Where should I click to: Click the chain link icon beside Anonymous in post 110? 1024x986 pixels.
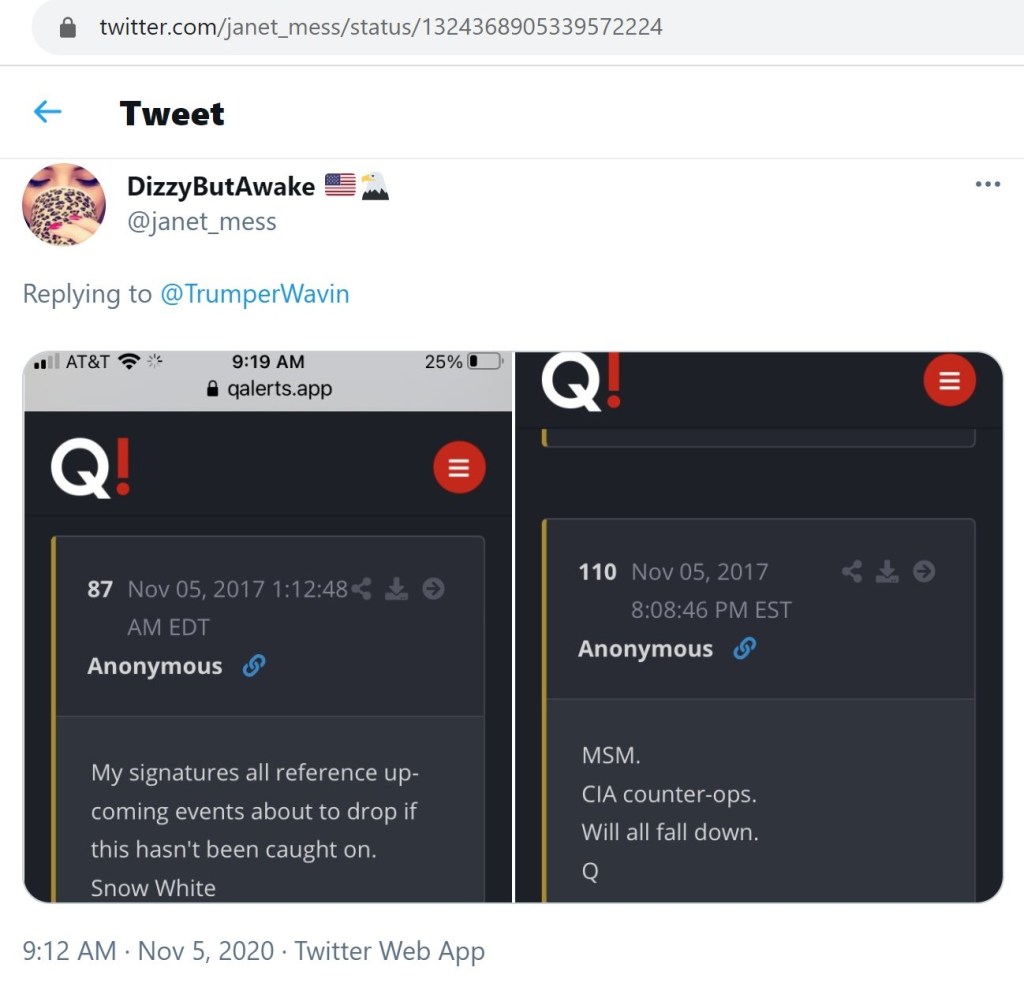click(744, 649)
